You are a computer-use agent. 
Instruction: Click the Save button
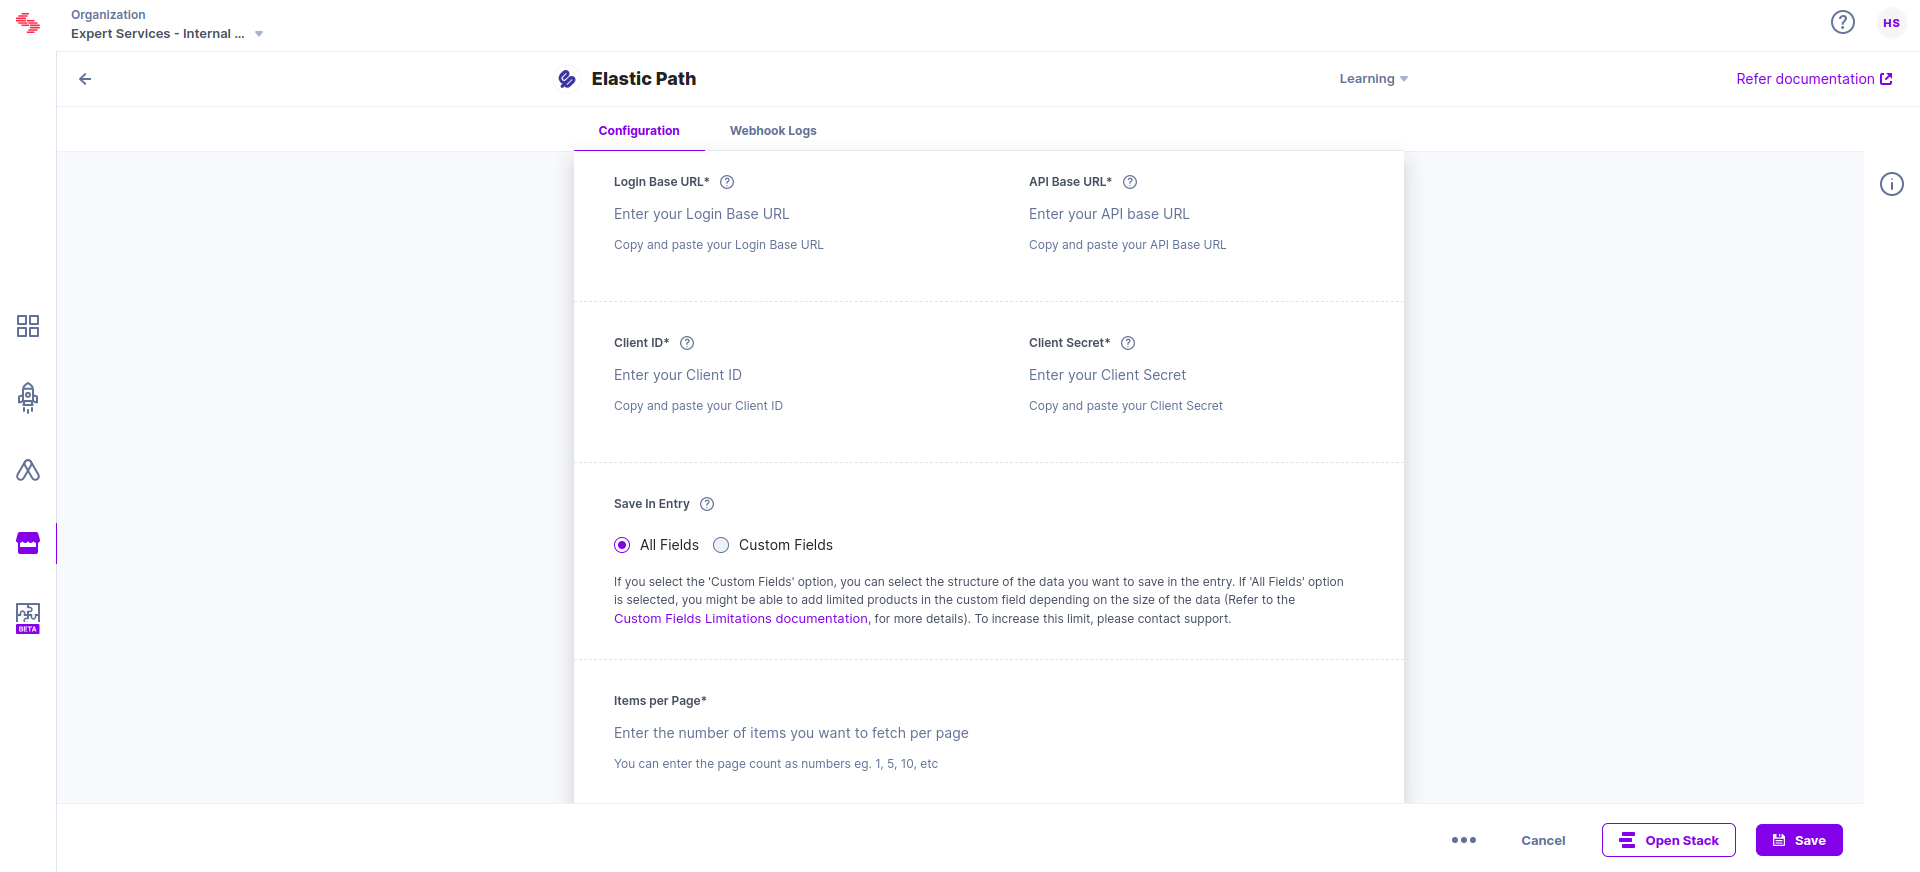(1799, 840)
